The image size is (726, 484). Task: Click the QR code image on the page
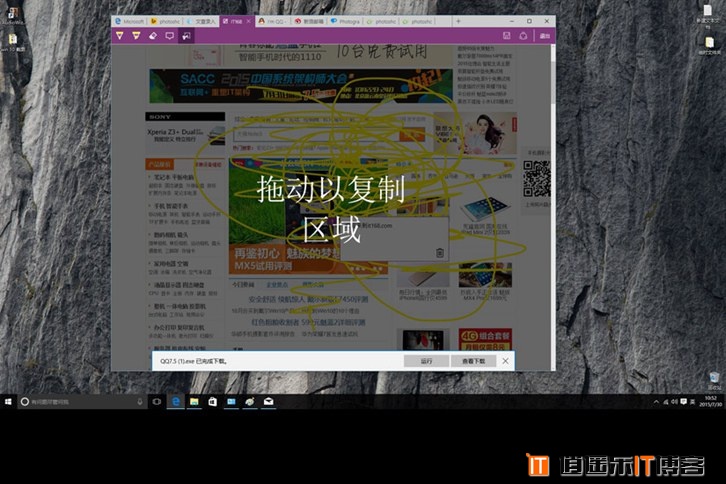(x=537, y=179)
